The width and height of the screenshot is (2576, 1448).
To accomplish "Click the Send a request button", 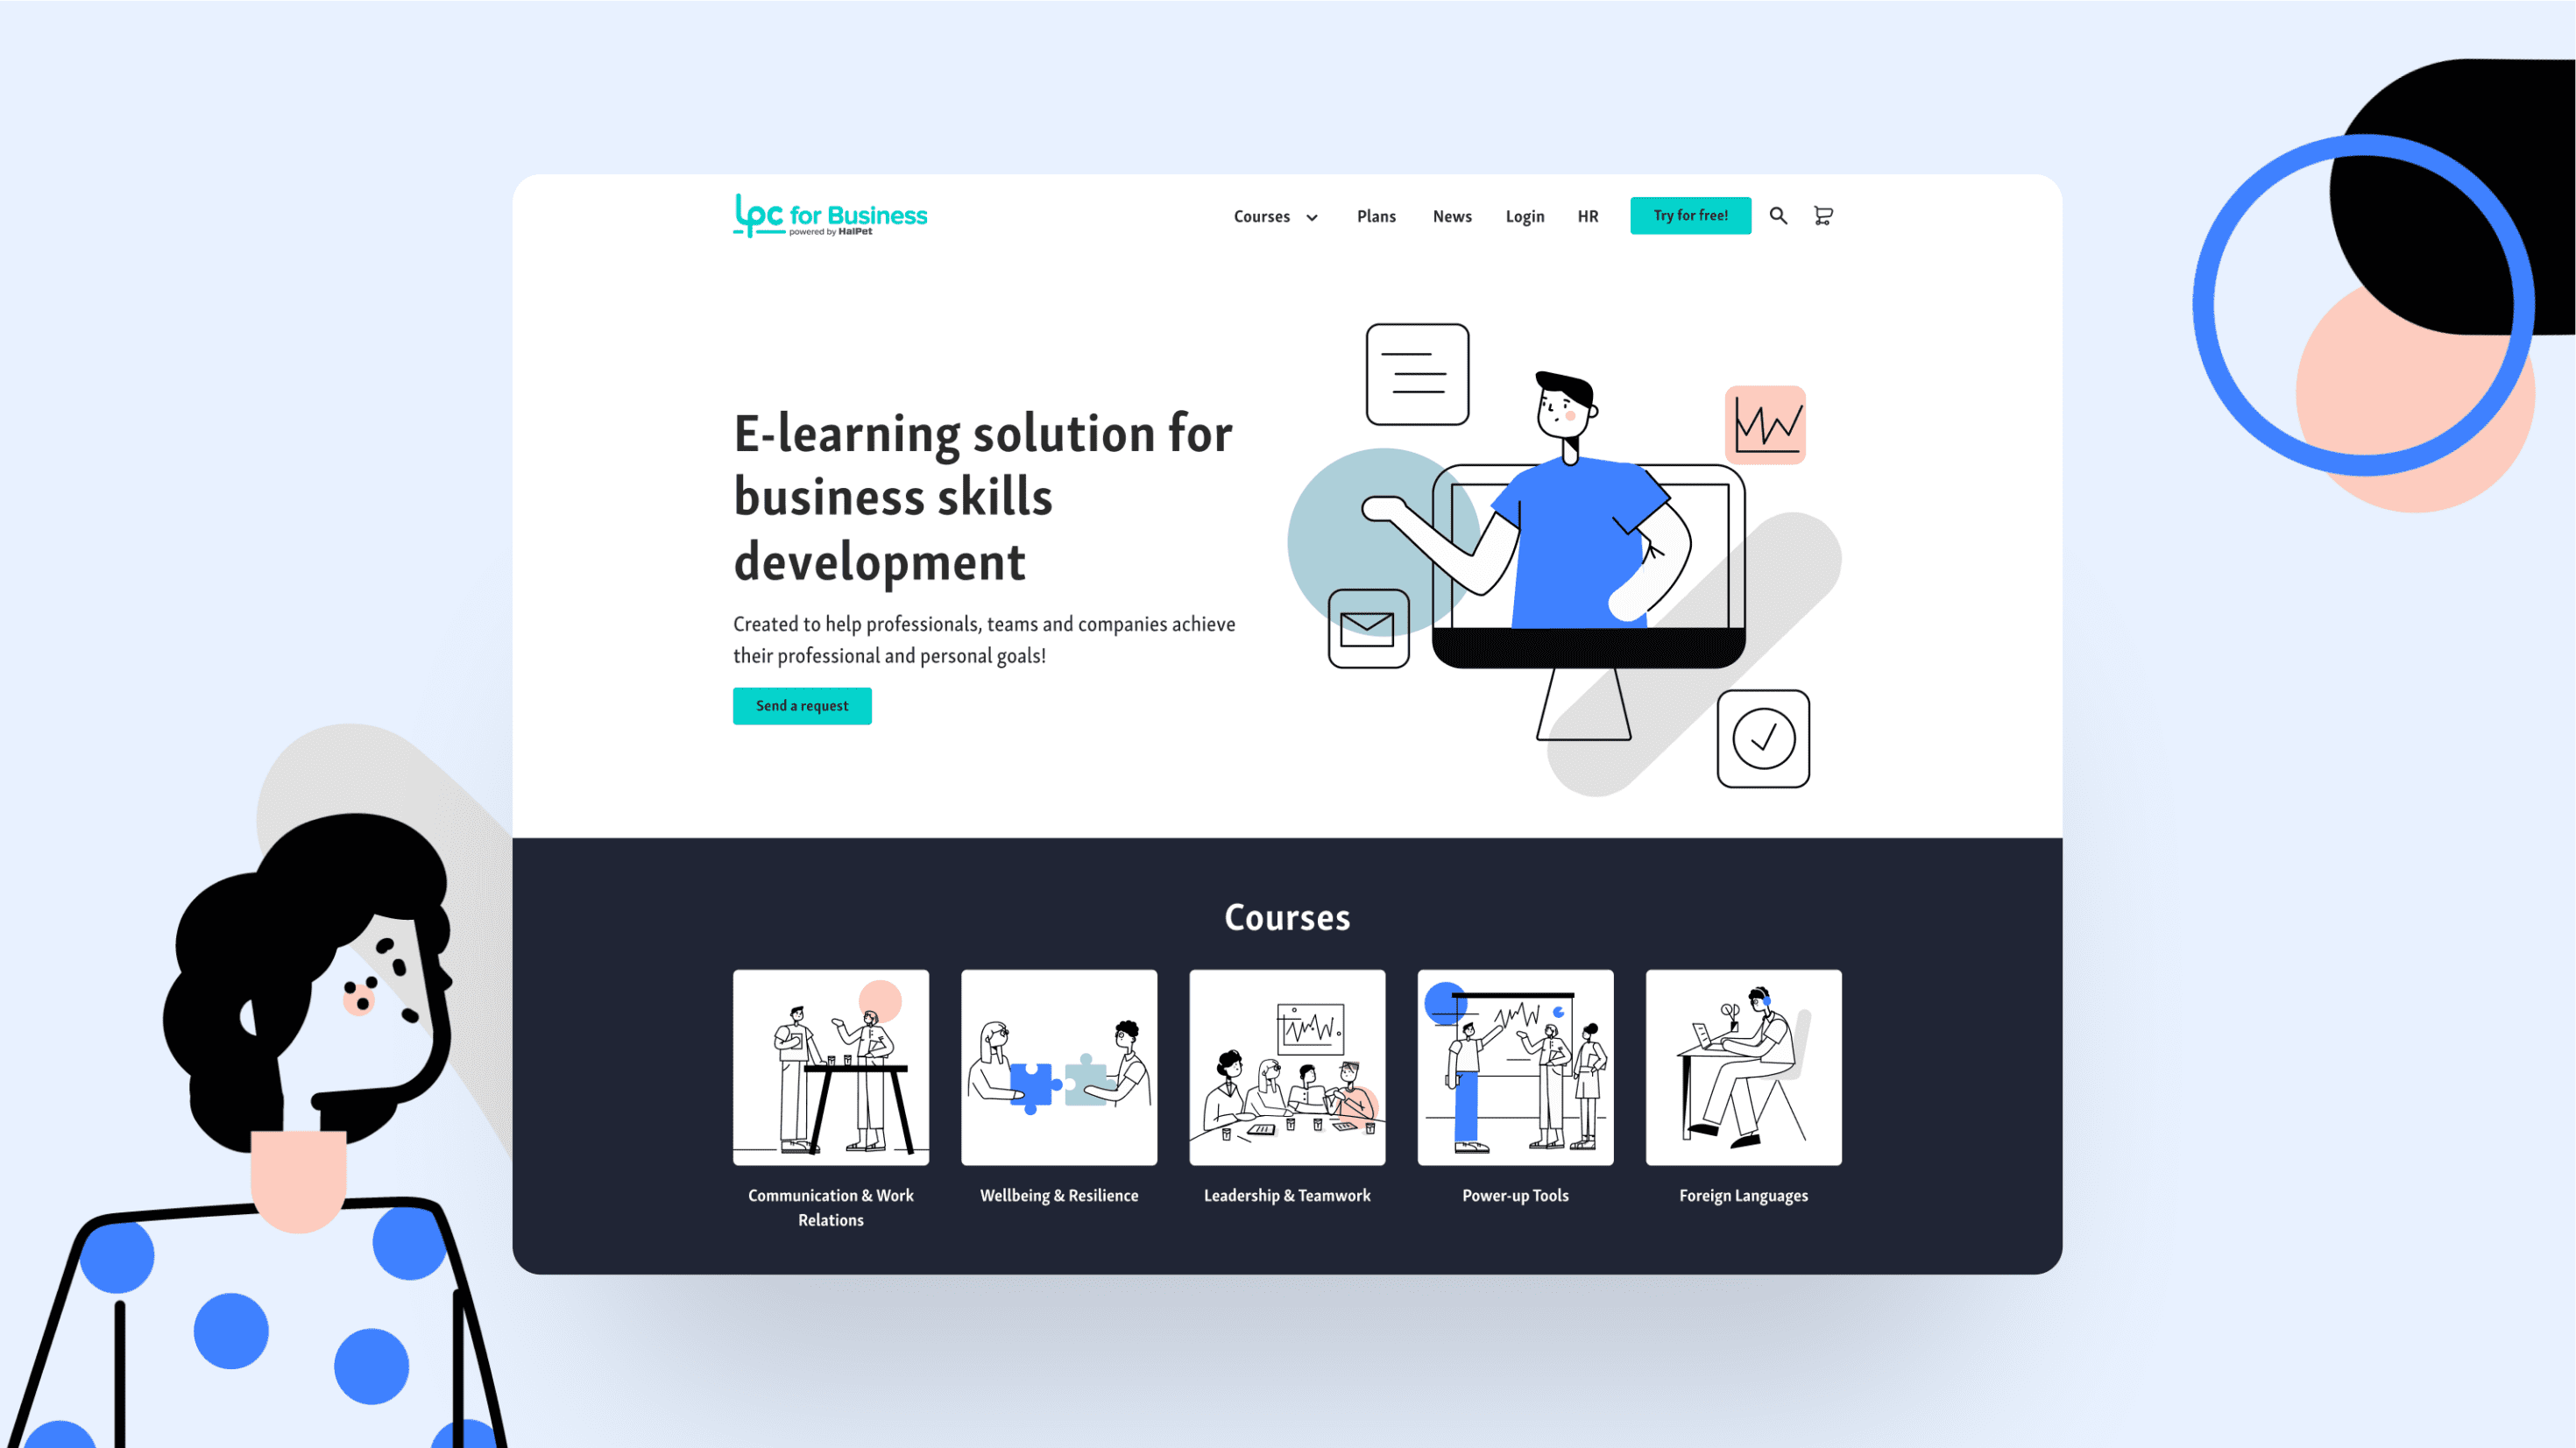I will pyautogui.click(x=802, y=705).
